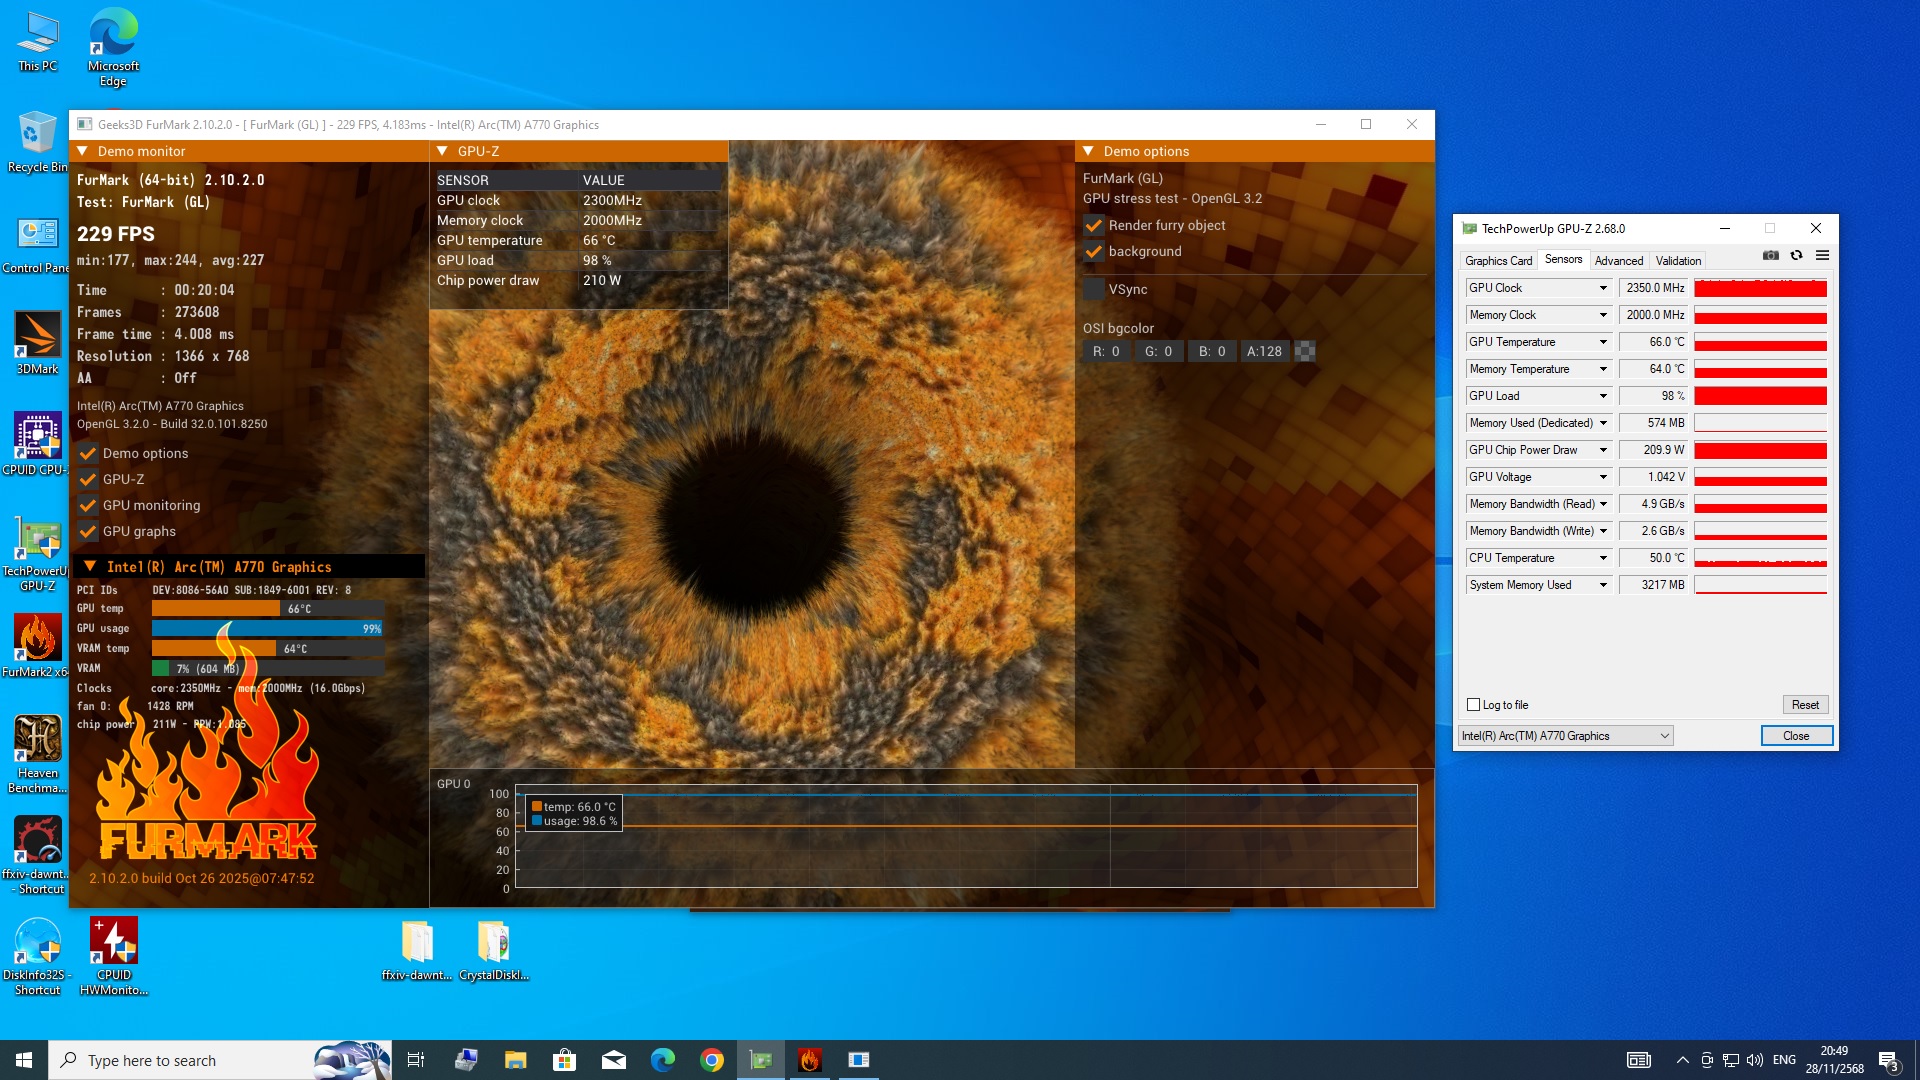
Task: Collapse the Demo monitor panel triangle
Action: (x=82, y=151)
